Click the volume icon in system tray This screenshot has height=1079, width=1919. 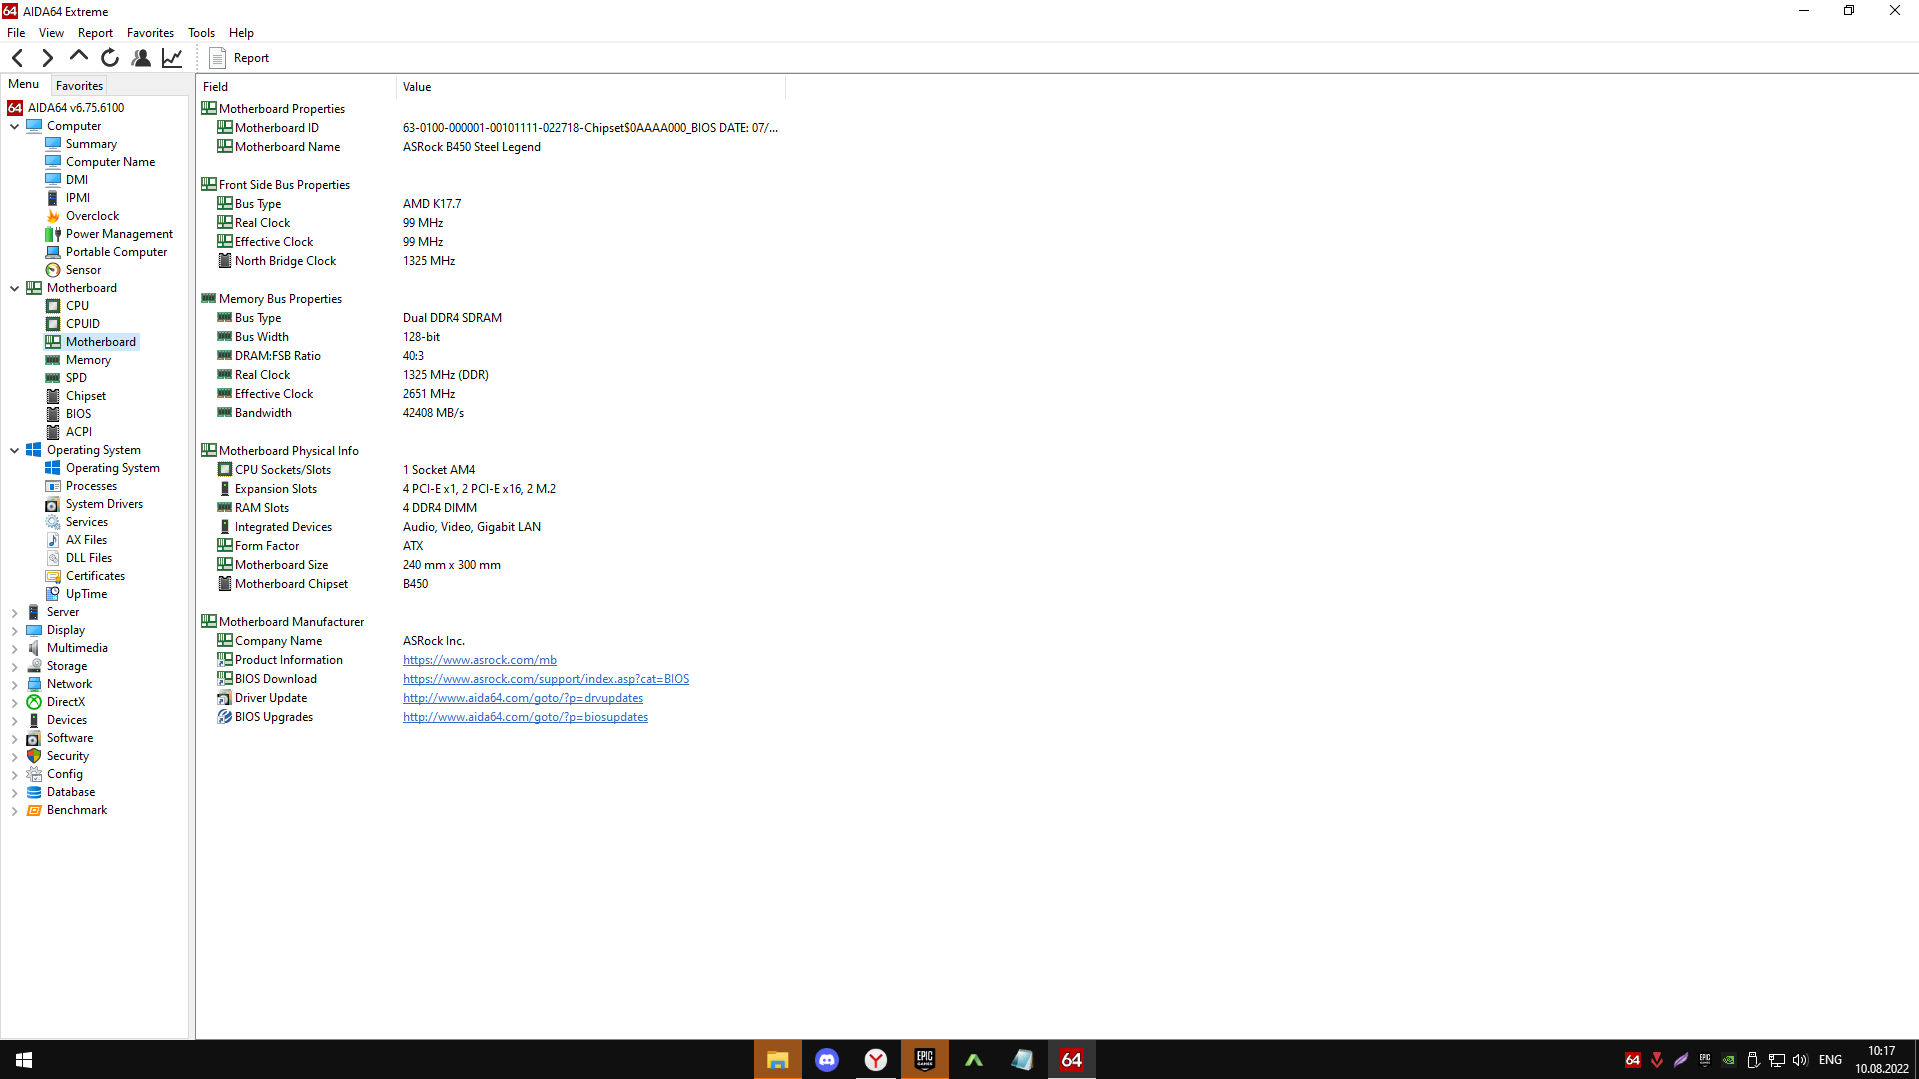click(x=1801, y=1060)
